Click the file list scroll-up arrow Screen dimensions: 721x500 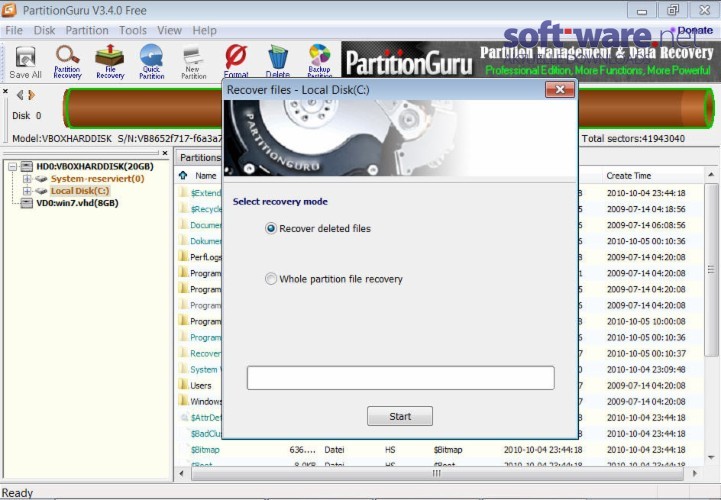coord(711,175)
